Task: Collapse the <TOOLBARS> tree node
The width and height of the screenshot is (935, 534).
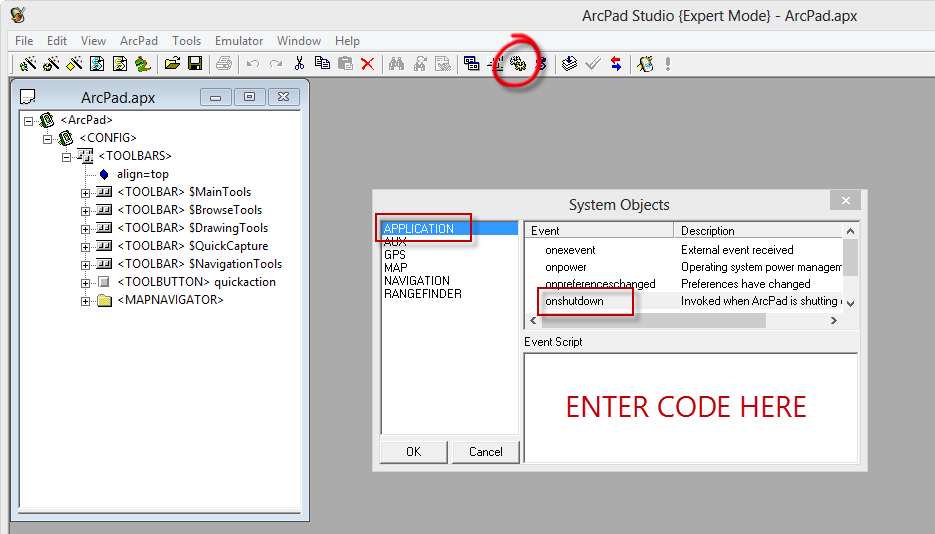Action: tap(66, 157)
